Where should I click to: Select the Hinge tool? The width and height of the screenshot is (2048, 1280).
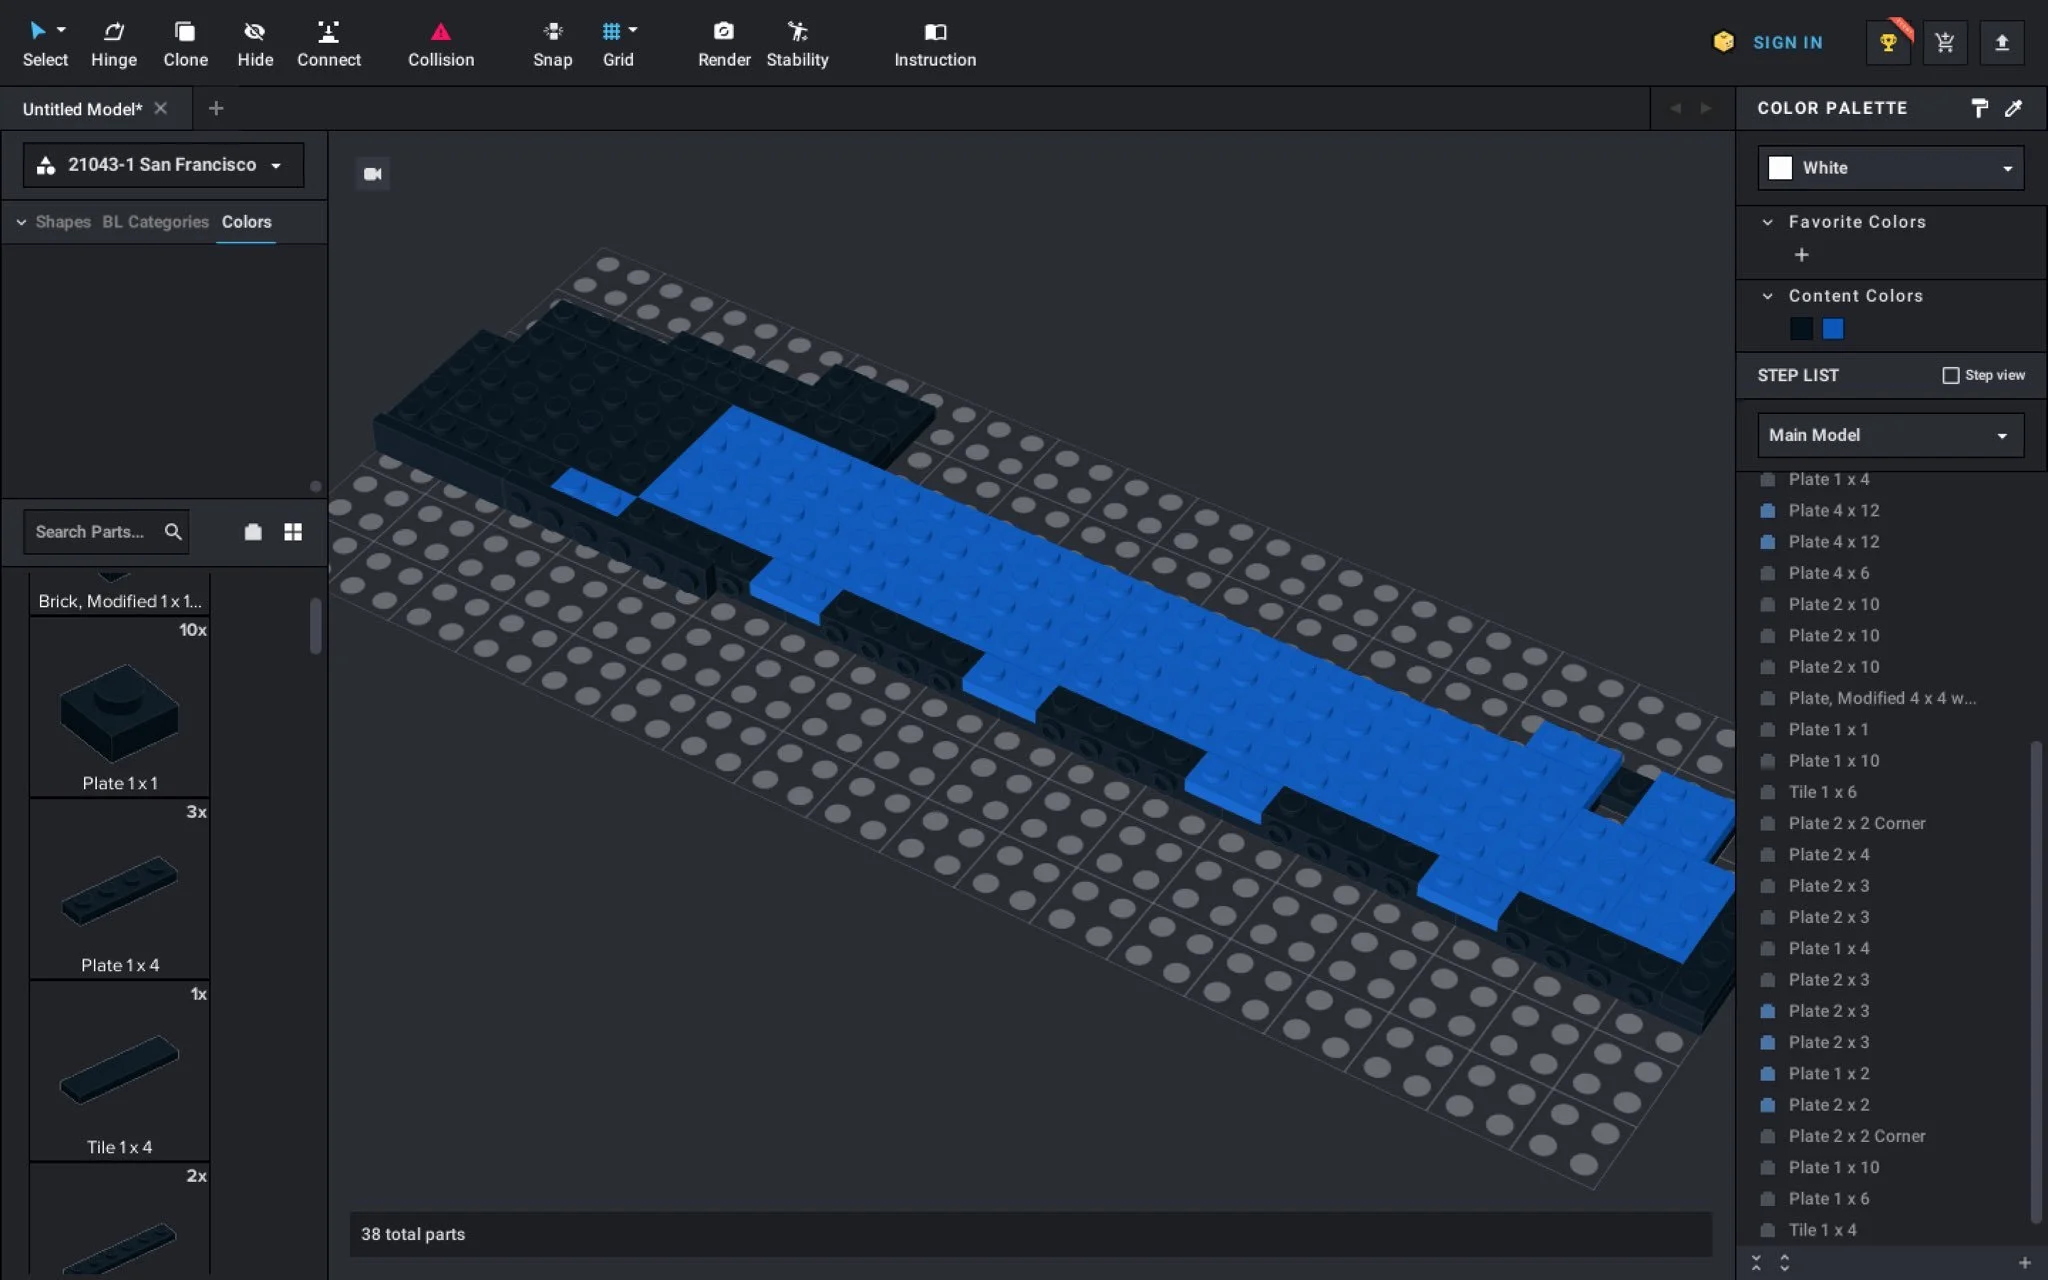113,44
